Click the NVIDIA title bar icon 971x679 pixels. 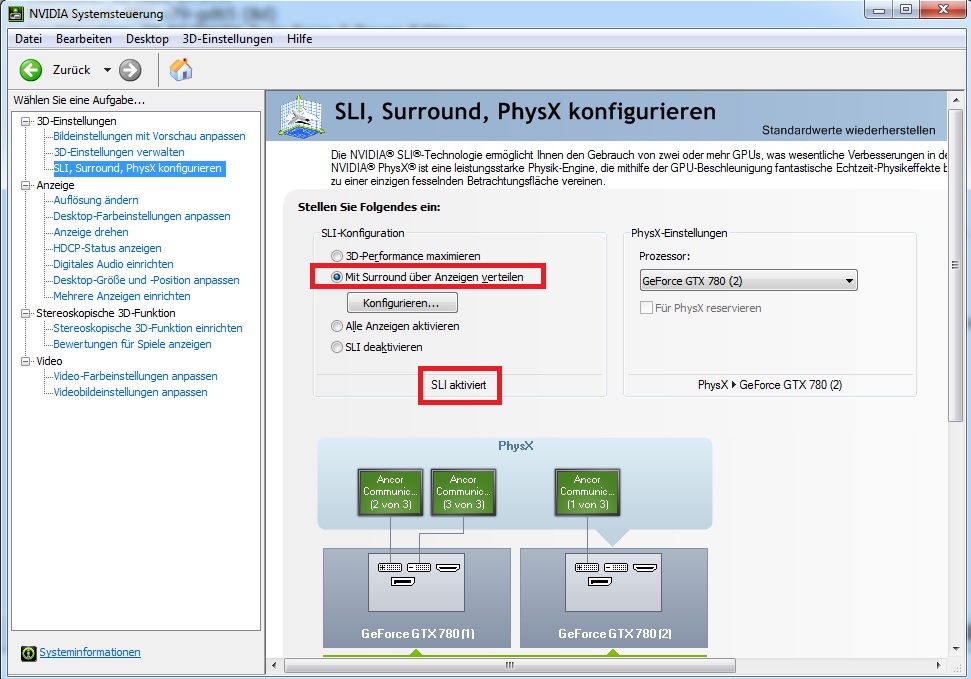point(16,13)
